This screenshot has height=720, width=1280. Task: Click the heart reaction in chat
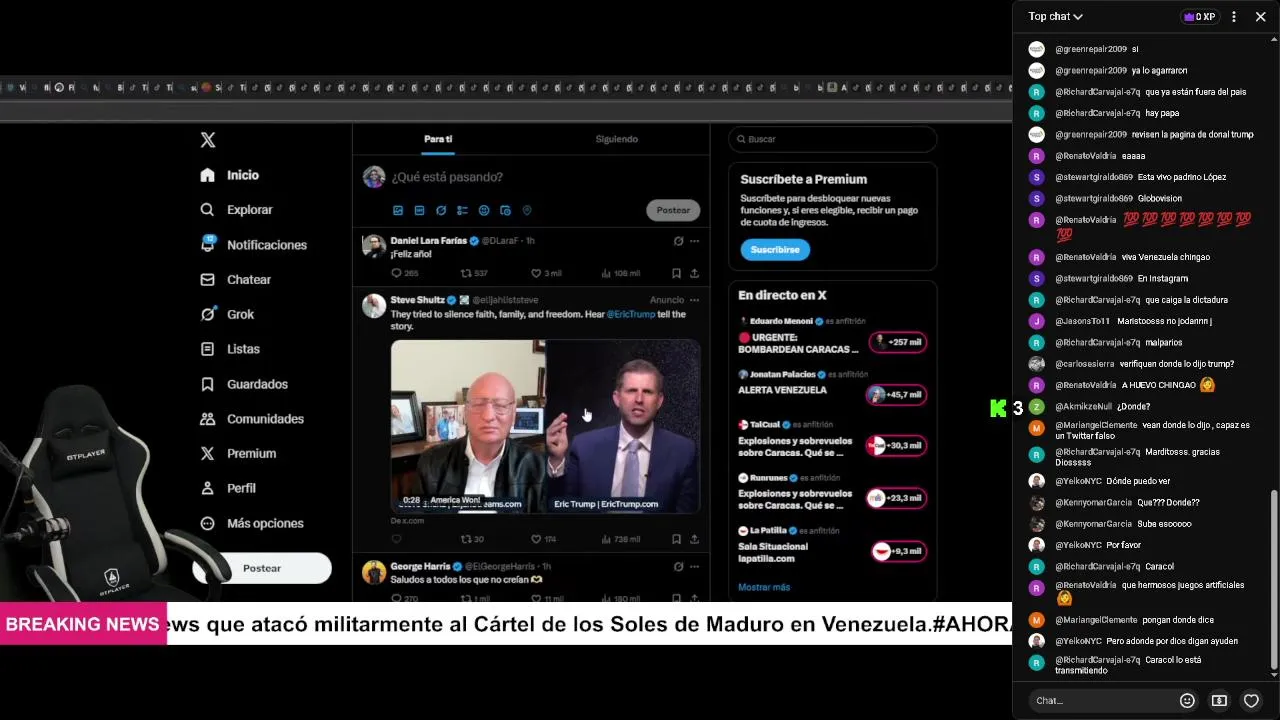click(x=1251, y=701)
